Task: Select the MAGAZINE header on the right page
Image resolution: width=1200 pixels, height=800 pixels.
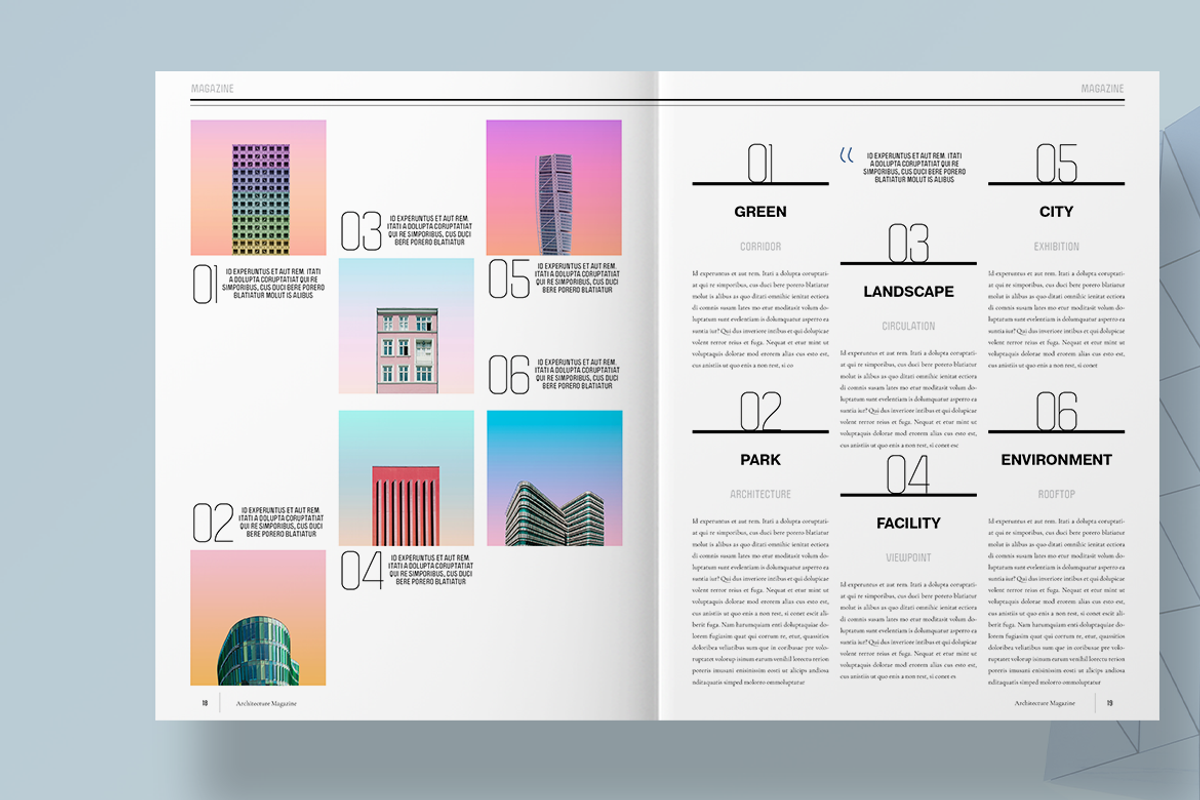Action: tap(1104, 87)
